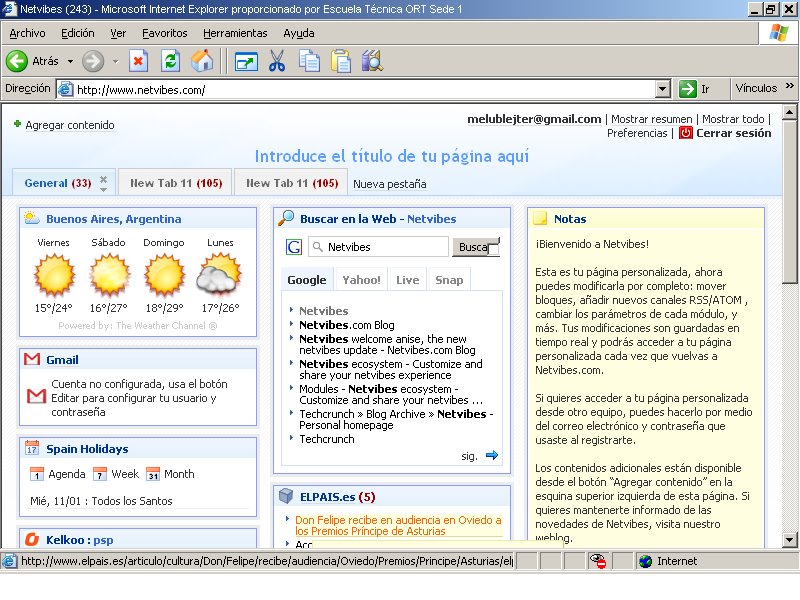Click the Month calendar view link

click(x=179, y=474)
